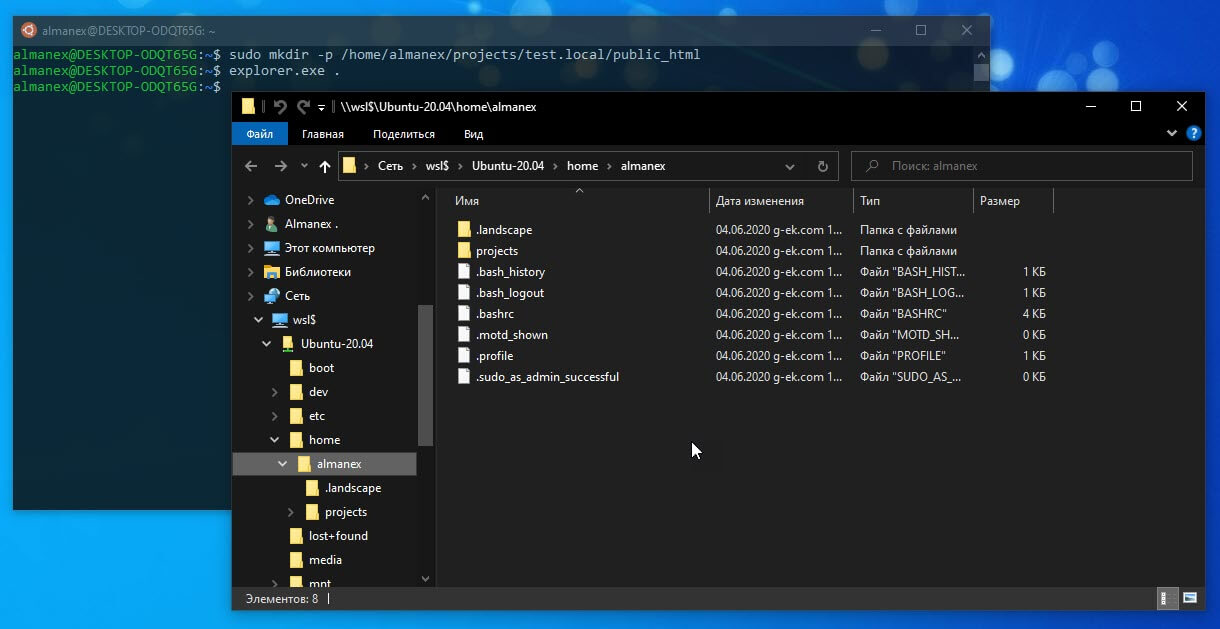Click the wsl$ computer icon in tree
This screenshot has width=1220, height=629.
pyautogui.click(x=280, y=320)
